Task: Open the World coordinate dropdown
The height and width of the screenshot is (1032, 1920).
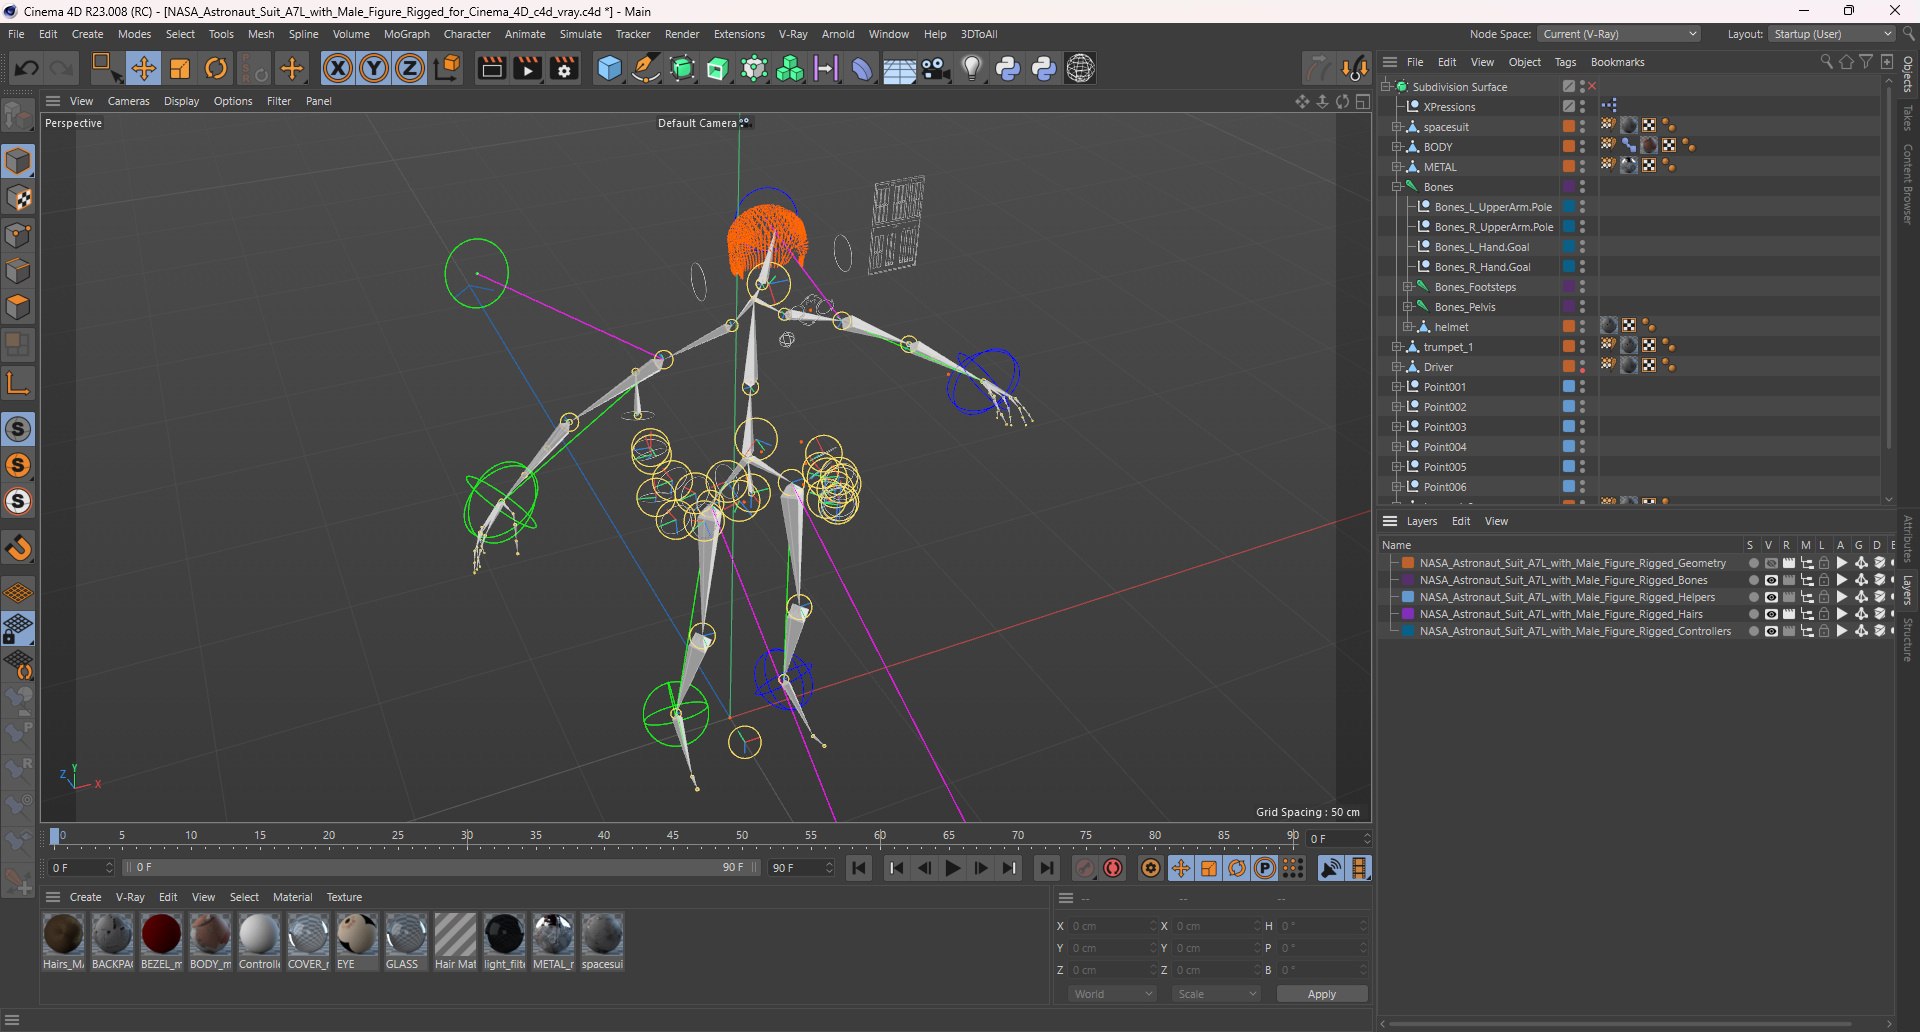Action: 1113,994
